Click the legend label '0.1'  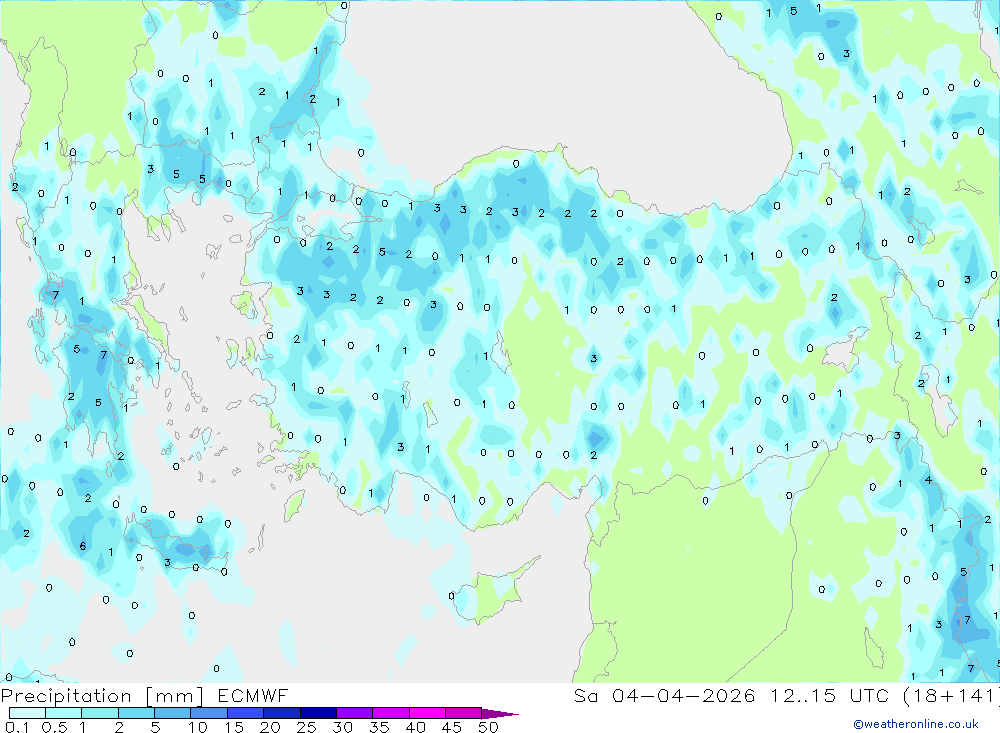[x=17, y=727]
